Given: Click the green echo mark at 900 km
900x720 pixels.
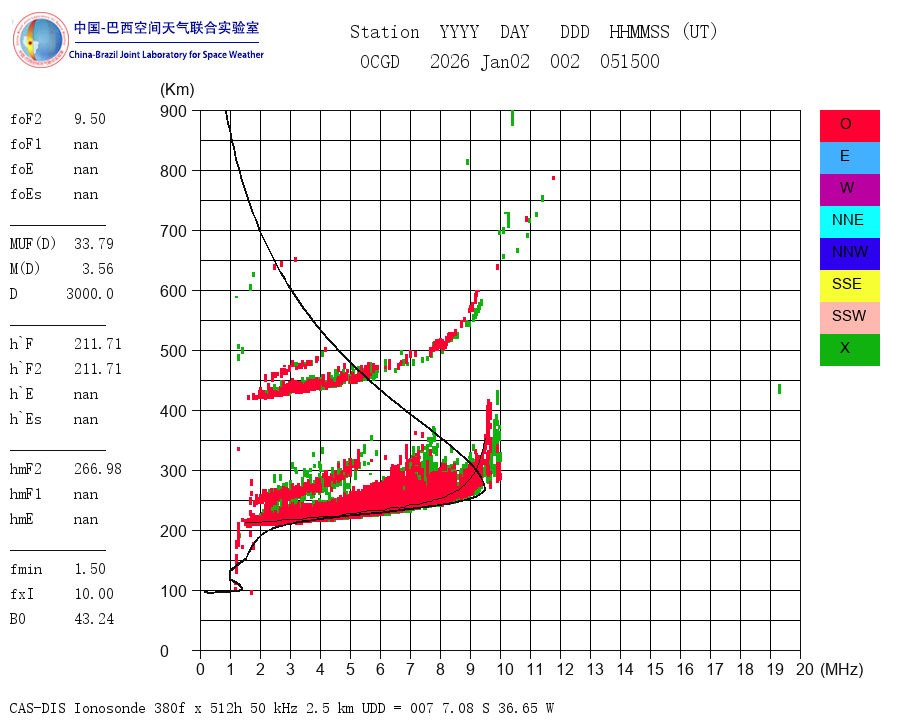Looking at the screenshot, I should [513, 118].
